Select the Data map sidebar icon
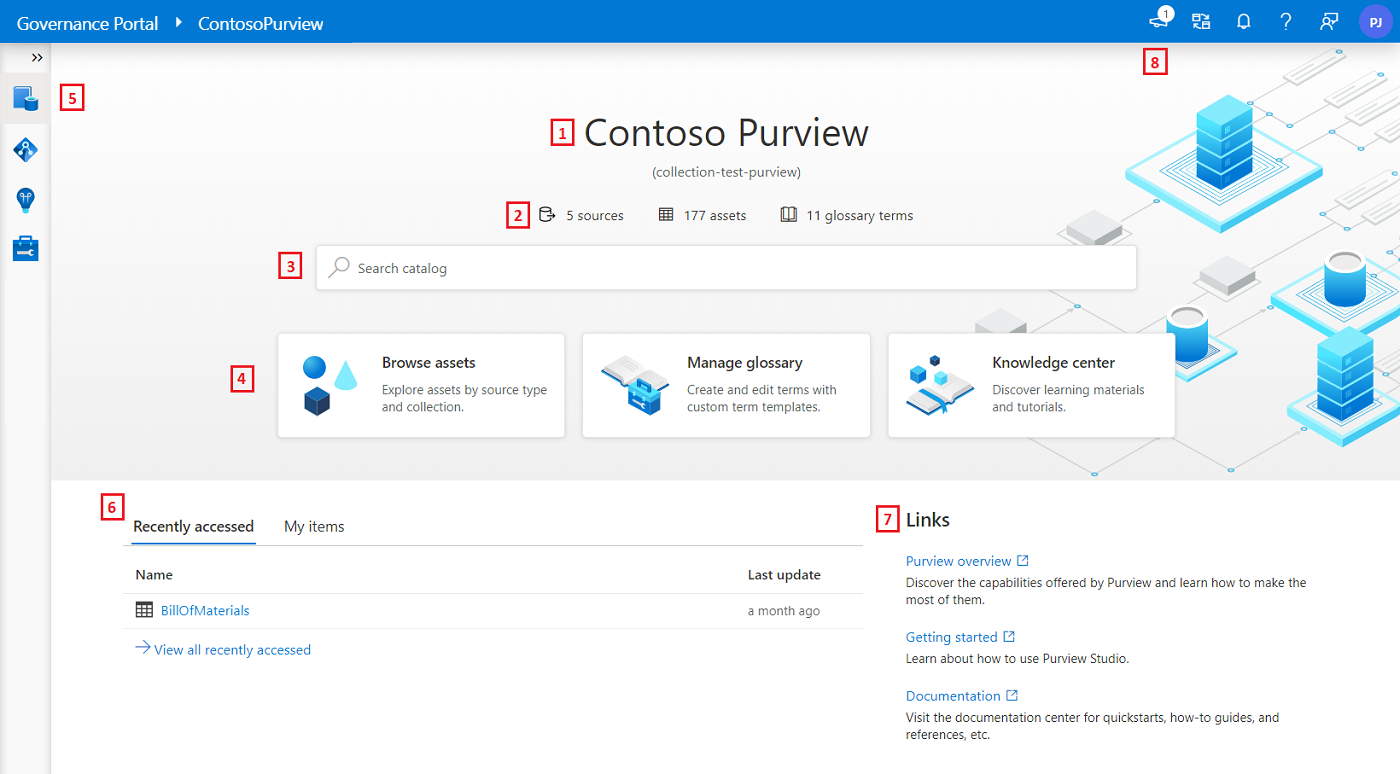1400x774 pixels. (24, 149)
